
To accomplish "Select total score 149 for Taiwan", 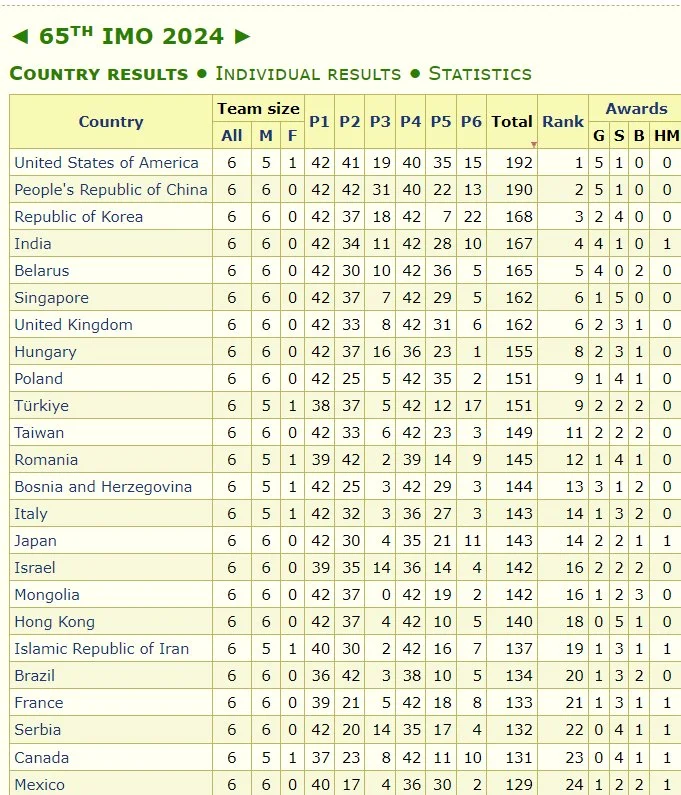I will click(519, 432).
